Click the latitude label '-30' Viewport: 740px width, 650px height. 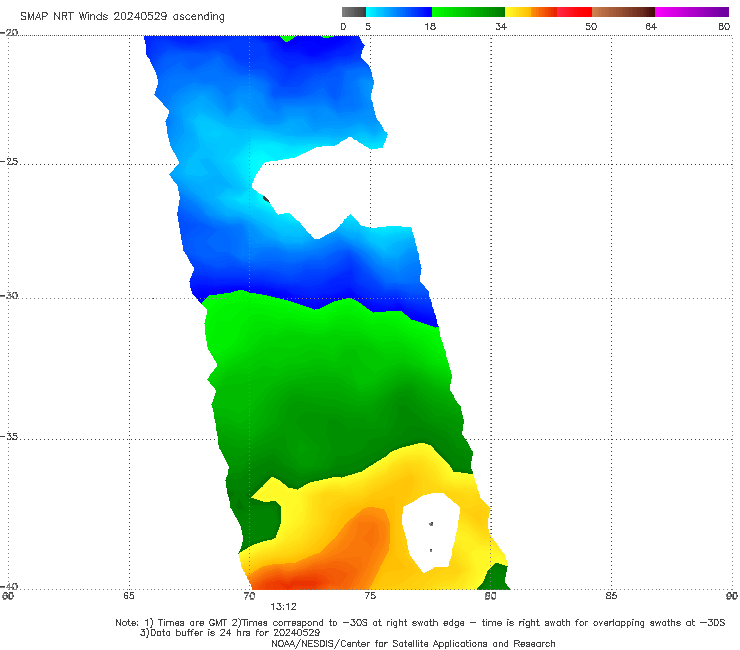pyautogui.click(x=9, y=295)
